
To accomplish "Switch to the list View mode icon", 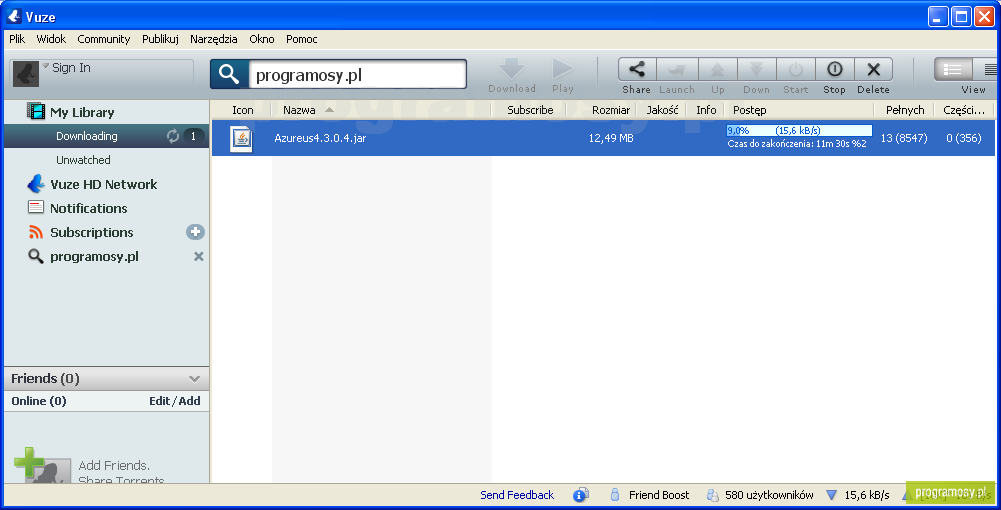I will [x=953, y=69].
